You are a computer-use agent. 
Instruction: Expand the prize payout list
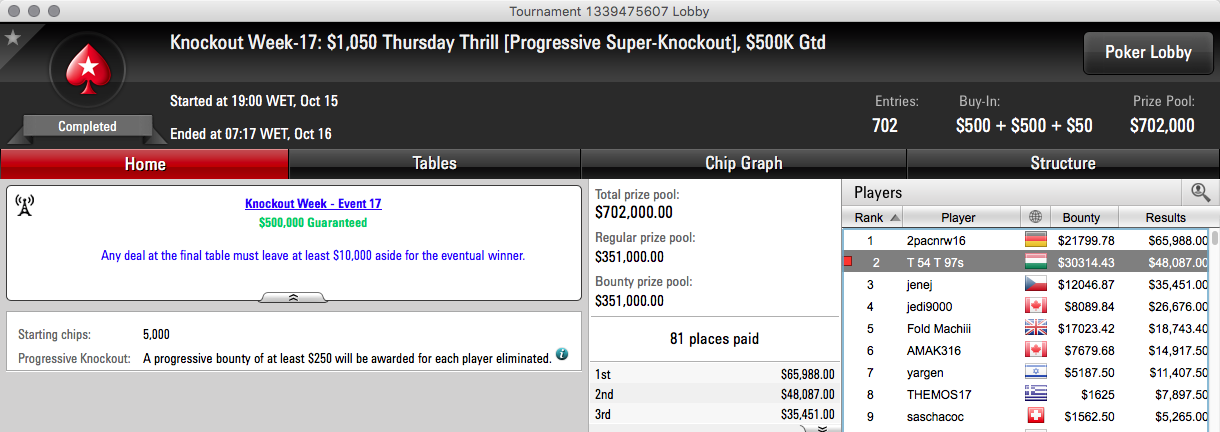822,427
